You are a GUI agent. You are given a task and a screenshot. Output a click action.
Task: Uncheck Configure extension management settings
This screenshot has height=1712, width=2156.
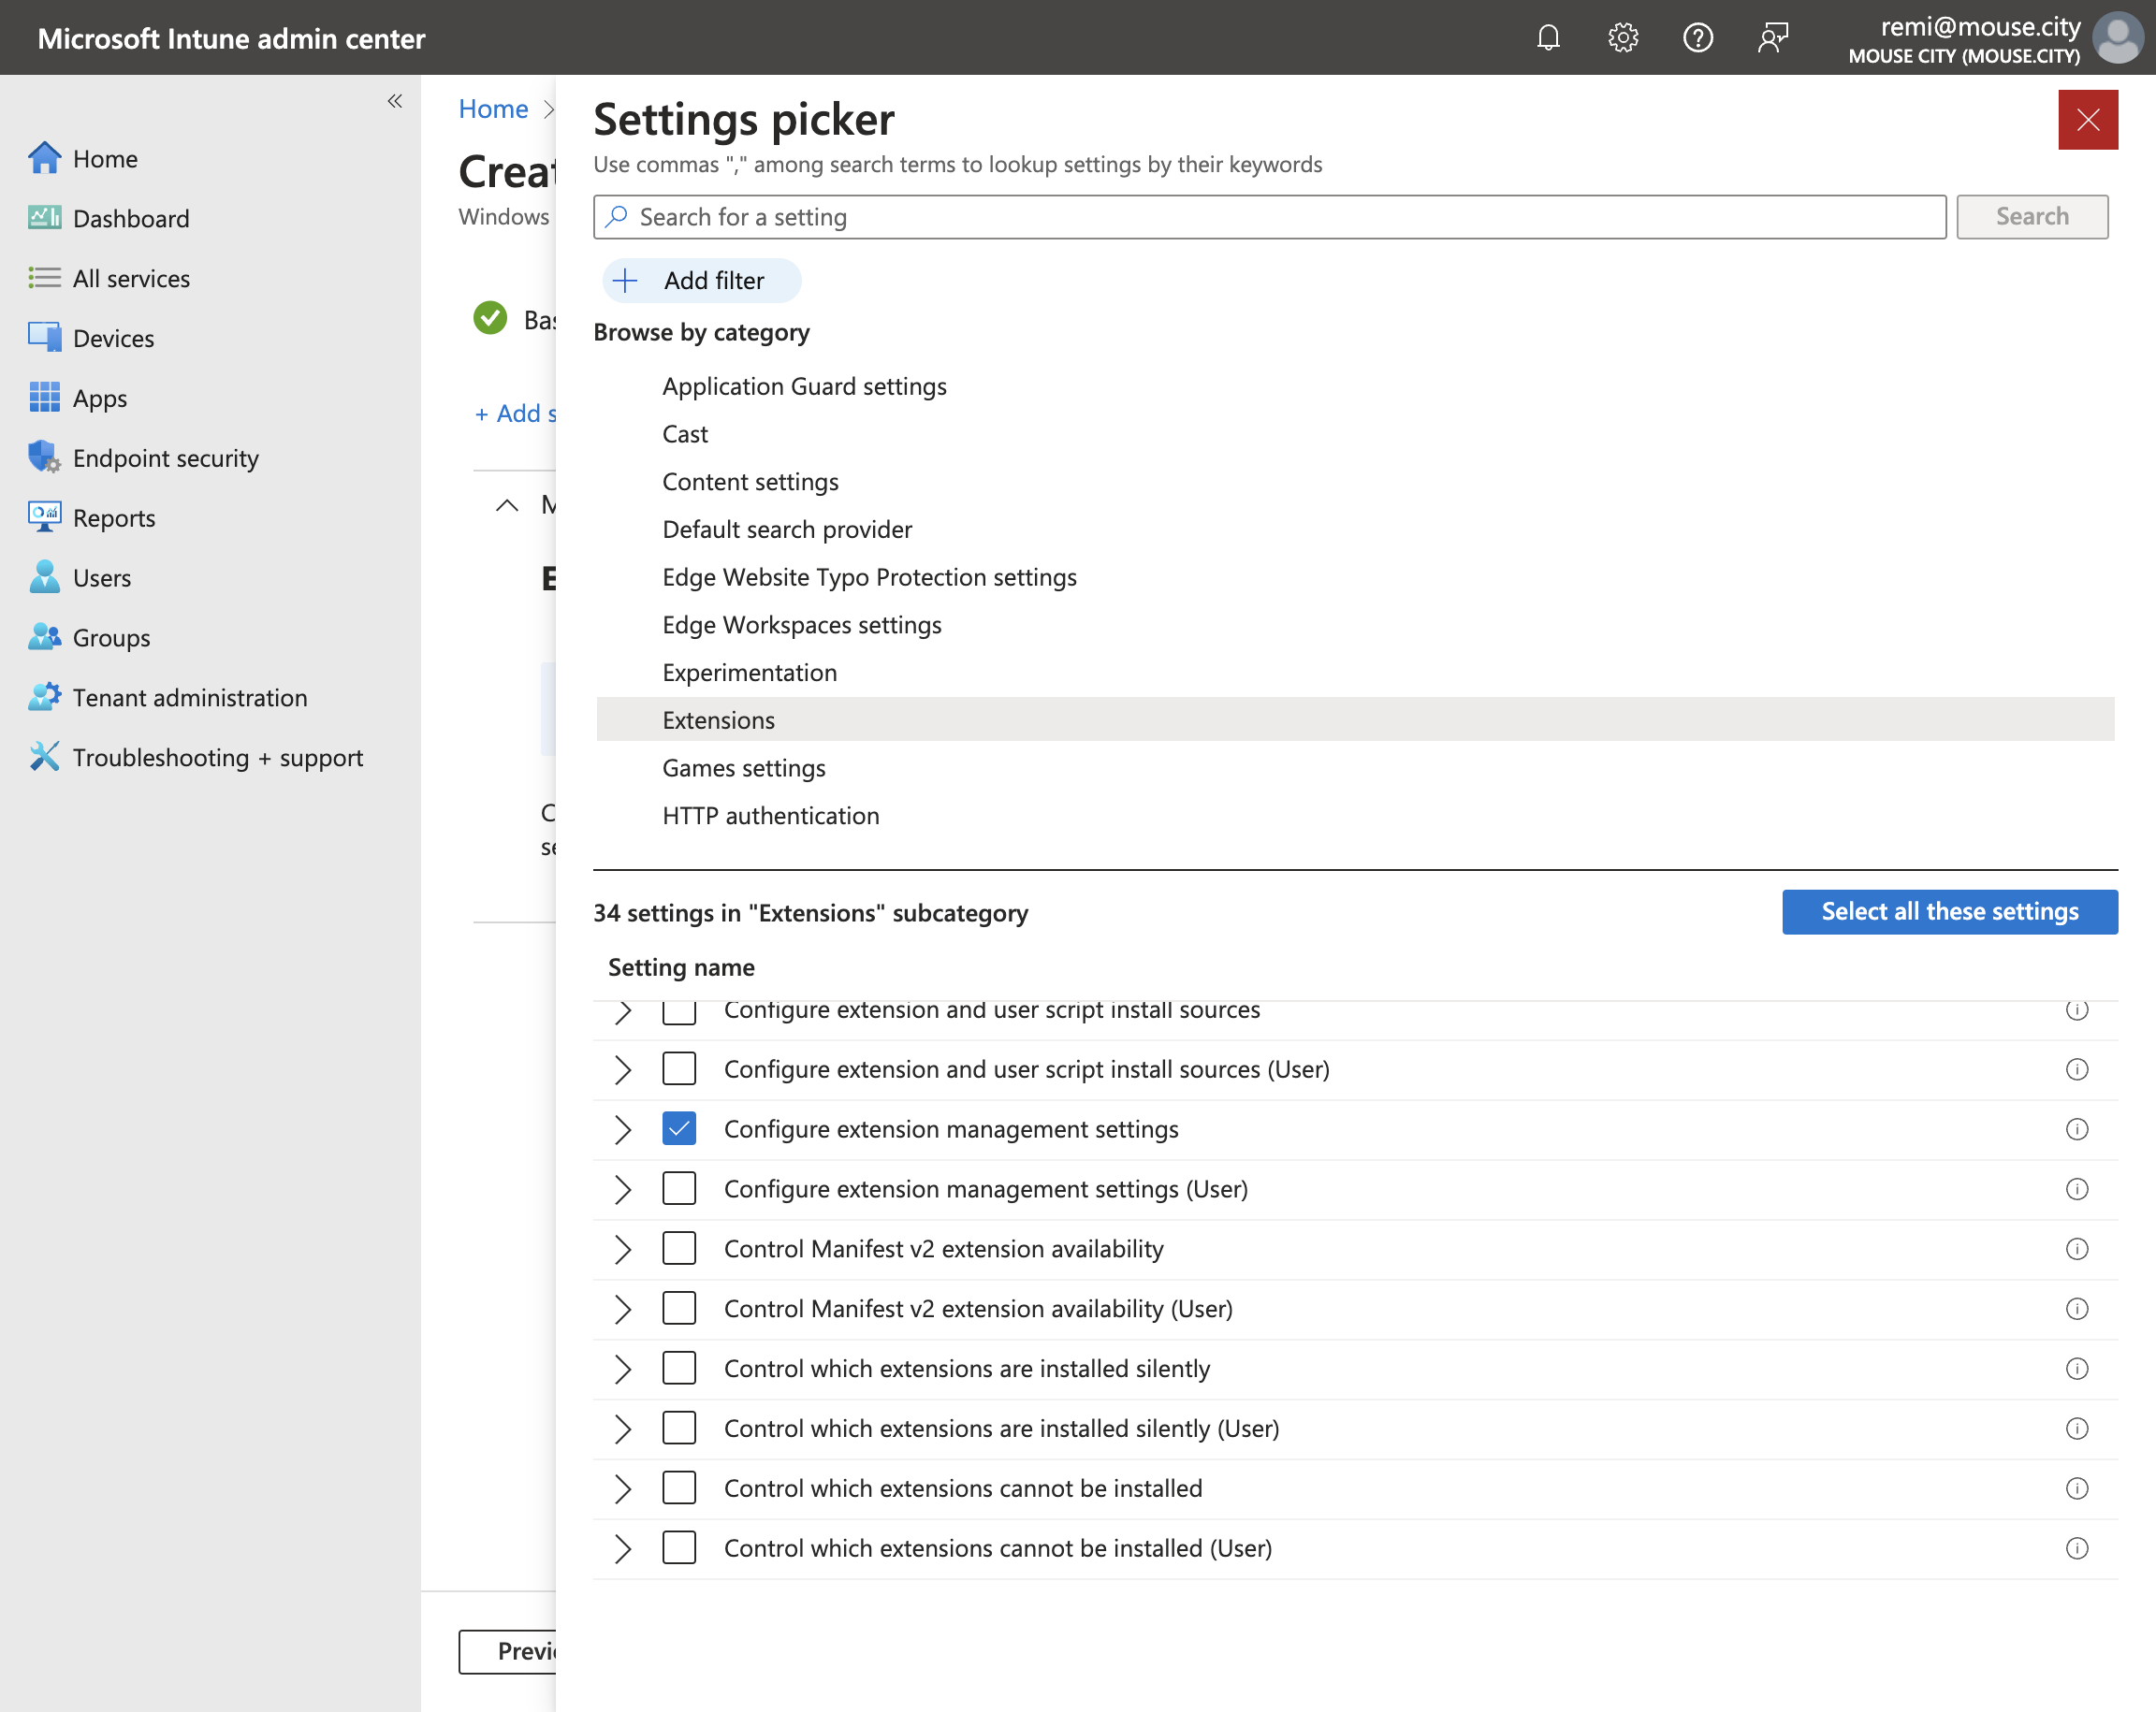(x=679, y=1129)
